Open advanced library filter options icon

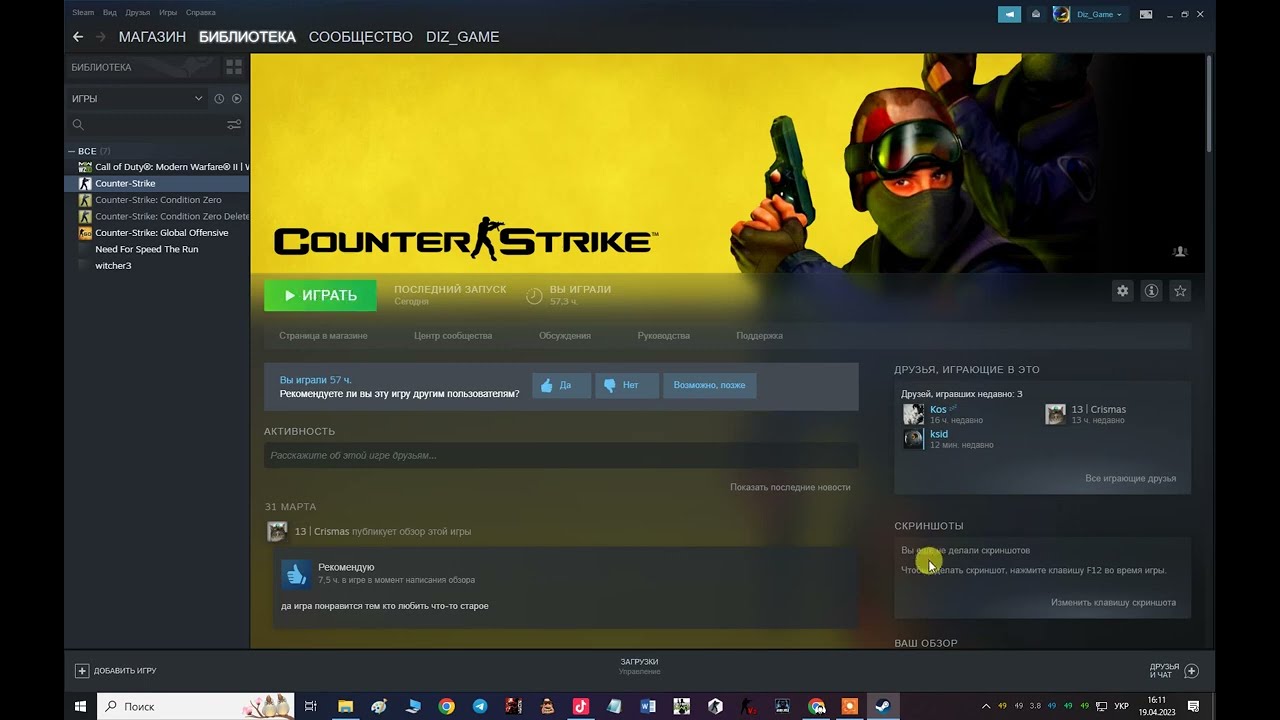pyautogui.click(x=234, y=125)
